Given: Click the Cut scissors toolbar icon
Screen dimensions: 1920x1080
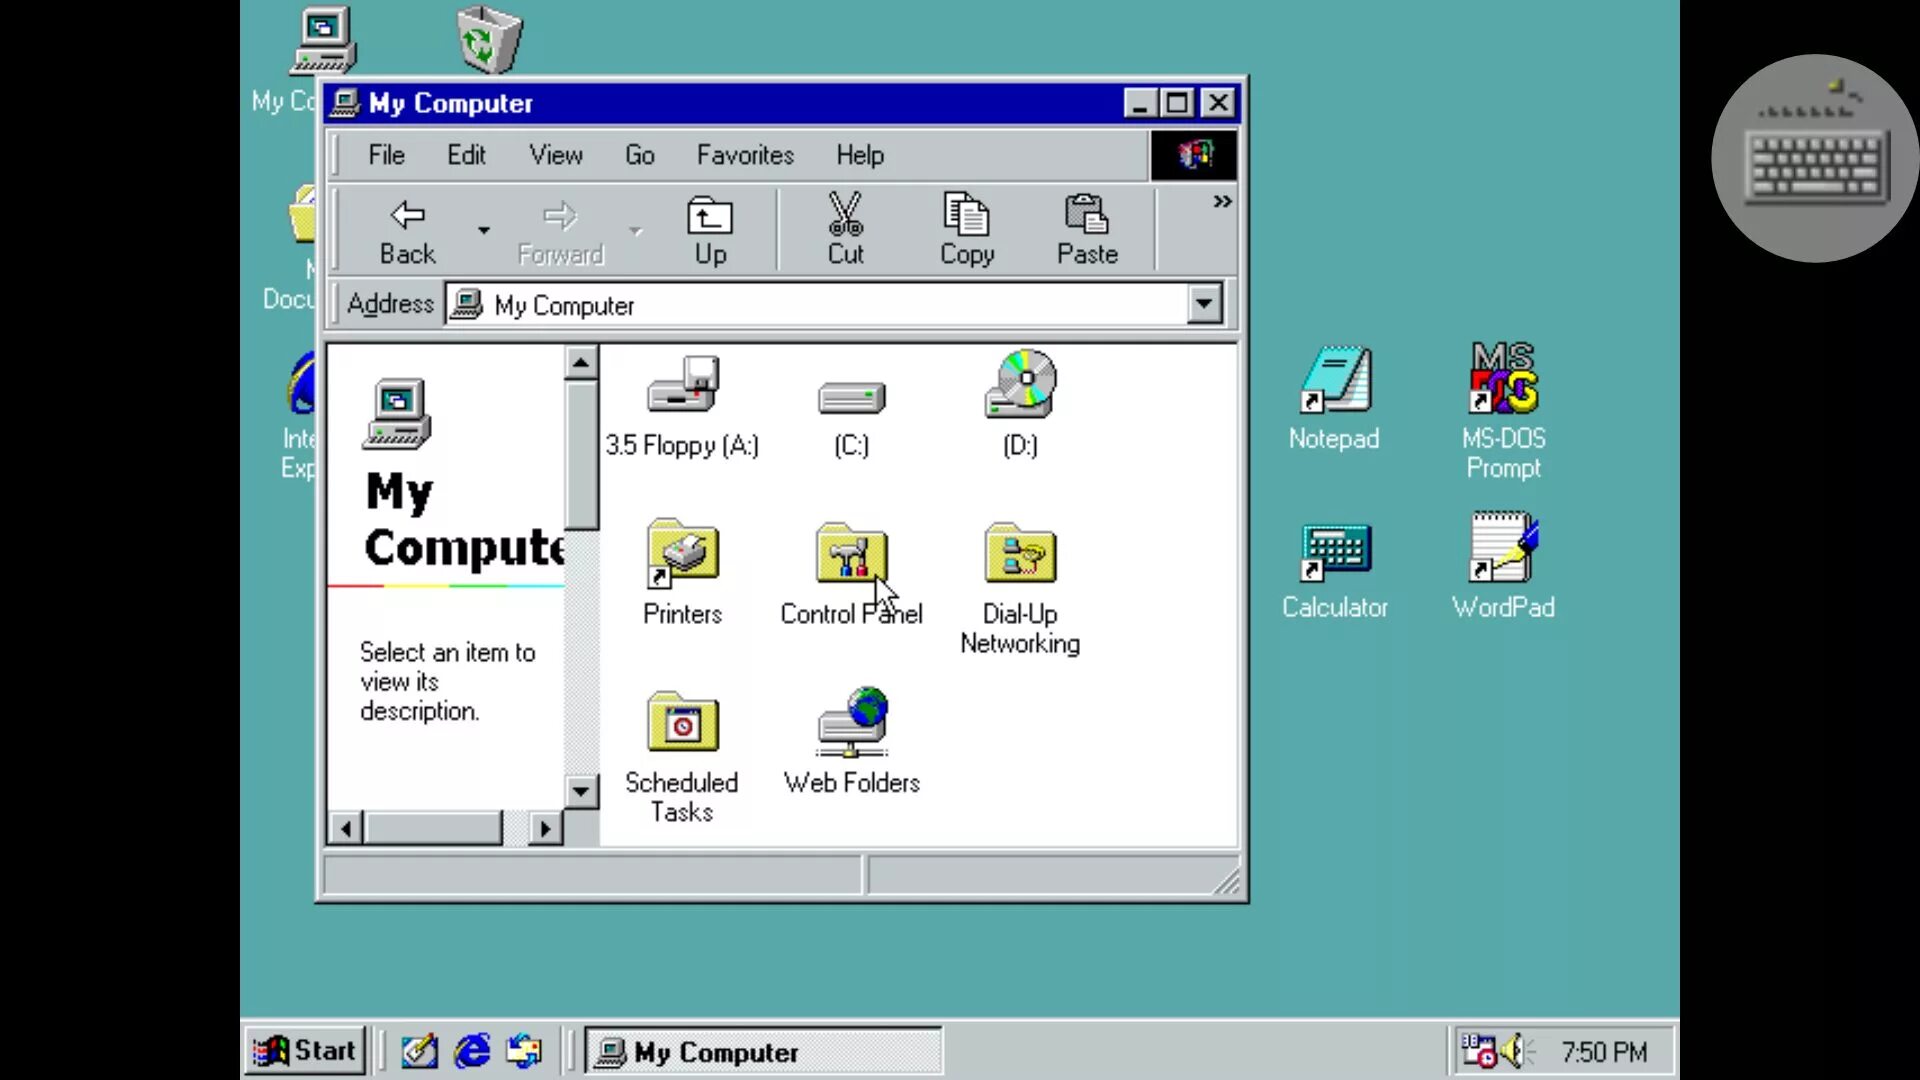Looking at the screenshot, I should click(845, 215).
